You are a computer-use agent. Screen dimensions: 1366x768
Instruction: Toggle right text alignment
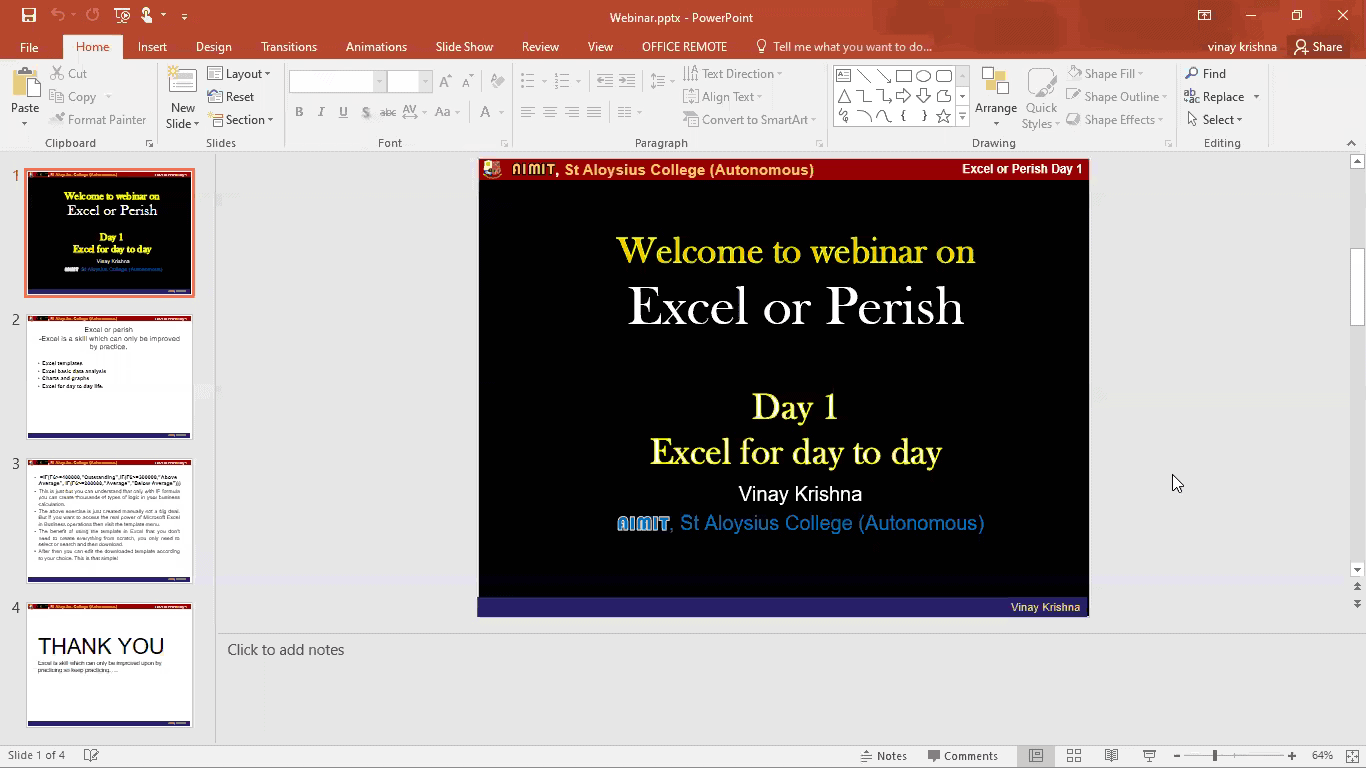pyautogui.click(x=572, y=112)
